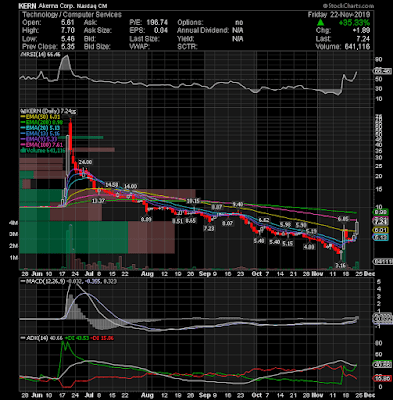The image size is (393, 400).
Task: Click the RSI current value tag on right axis
Action: [x=382, y=71]
